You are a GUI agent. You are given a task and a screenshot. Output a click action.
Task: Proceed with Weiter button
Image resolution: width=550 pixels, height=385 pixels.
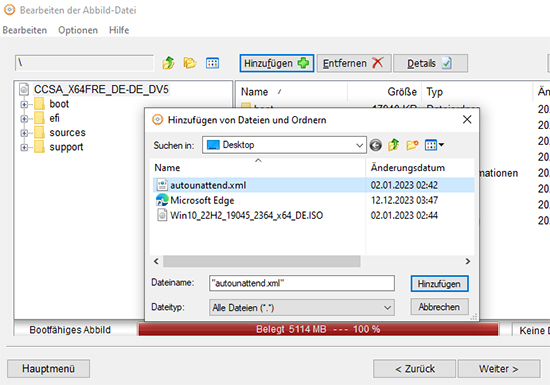[x=499, y=369]
